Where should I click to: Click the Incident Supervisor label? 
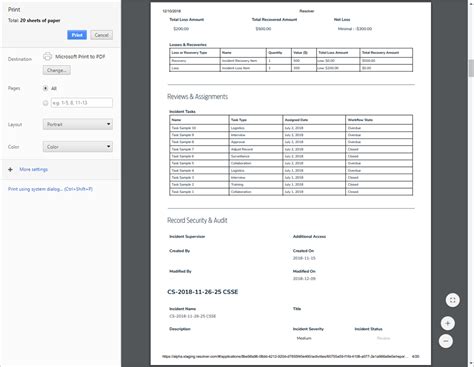[x=187, y=237]
